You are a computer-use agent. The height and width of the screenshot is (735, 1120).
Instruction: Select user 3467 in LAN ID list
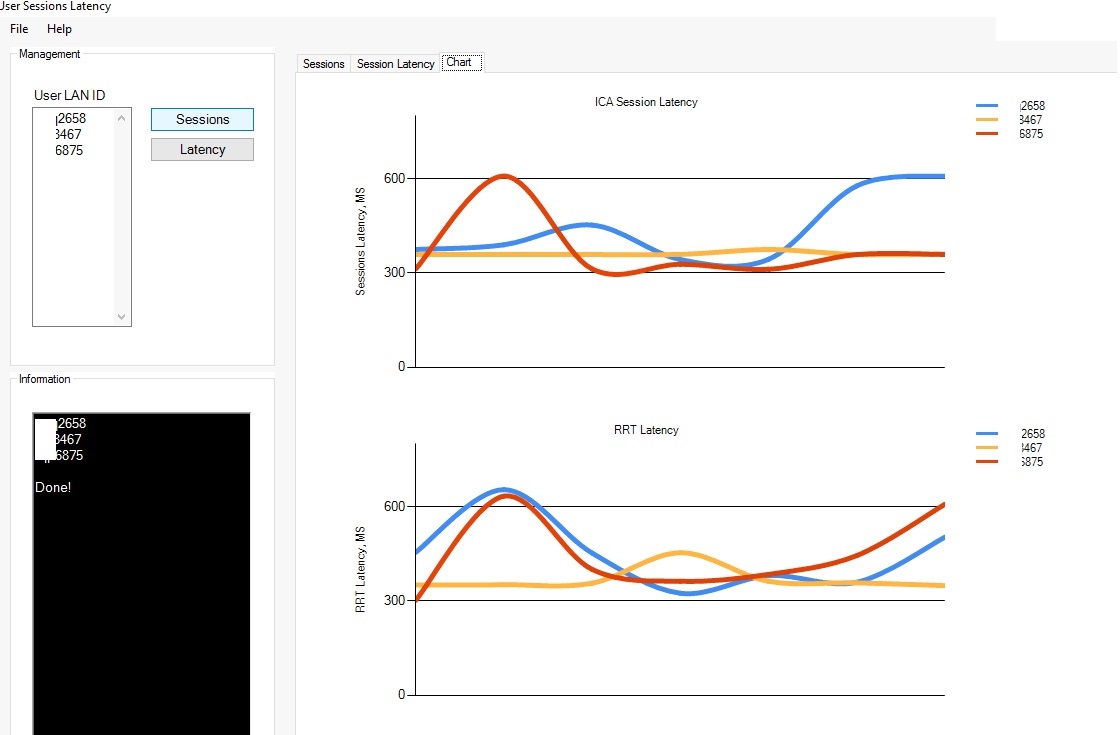pos(69,134)
